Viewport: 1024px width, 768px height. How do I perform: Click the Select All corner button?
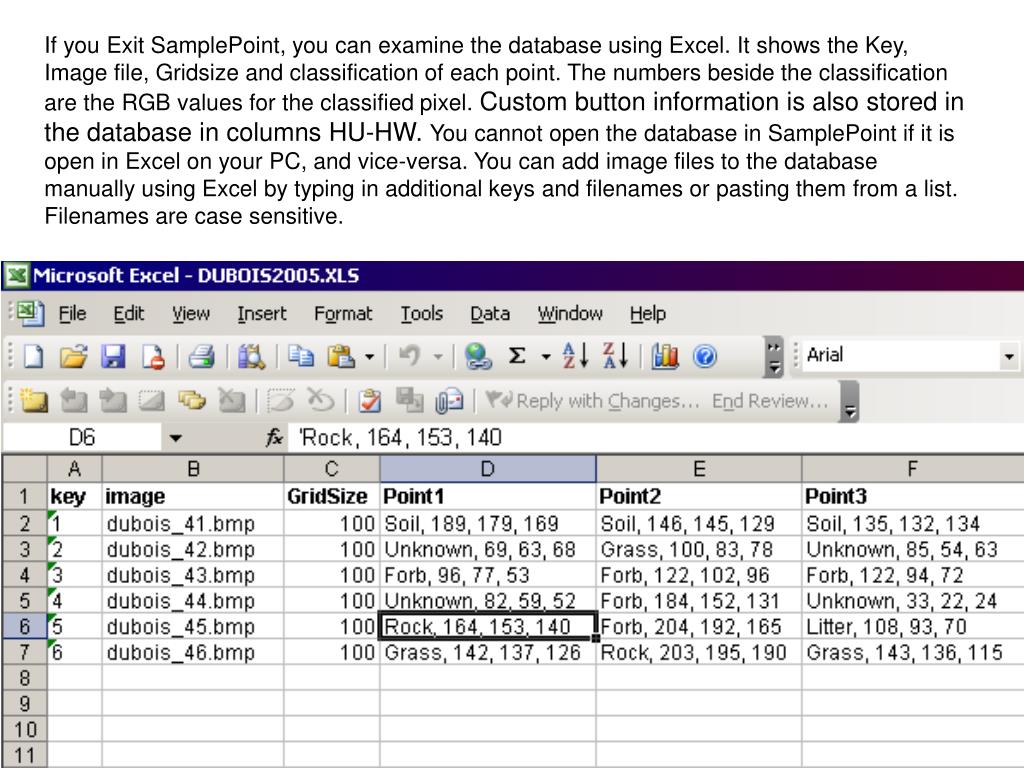24,469
